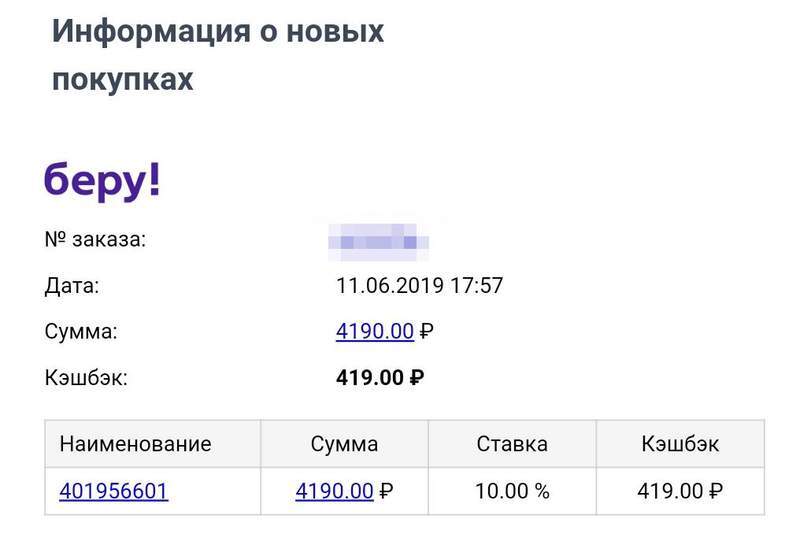Click the date 11.06.2019 17:57
Image resolution: width=800 pixels, height=545 pixels.
click(419, 286)
